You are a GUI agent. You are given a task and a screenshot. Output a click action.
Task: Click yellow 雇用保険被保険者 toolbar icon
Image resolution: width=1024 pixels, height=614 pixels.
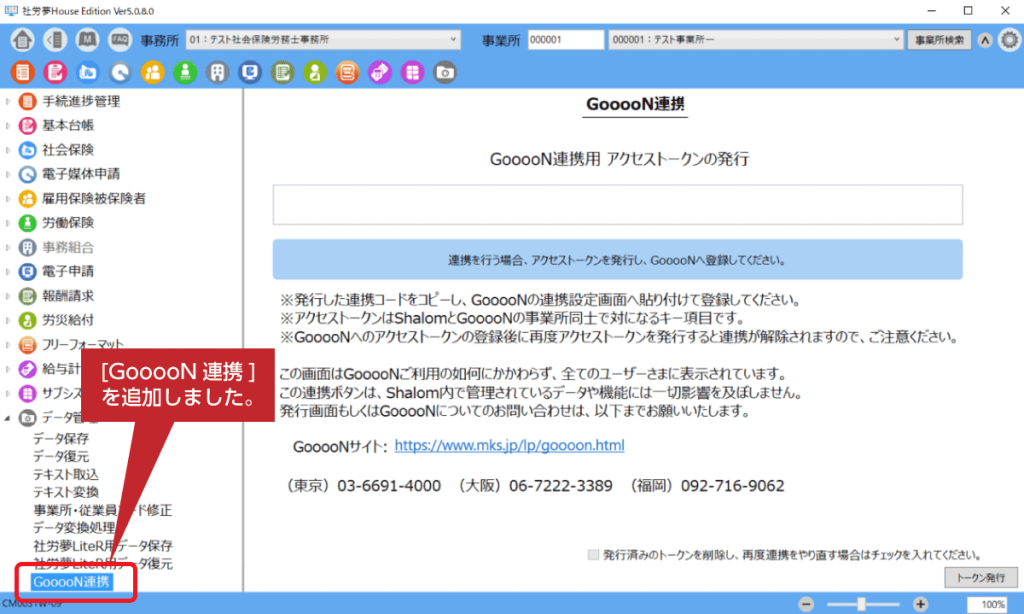153,73
